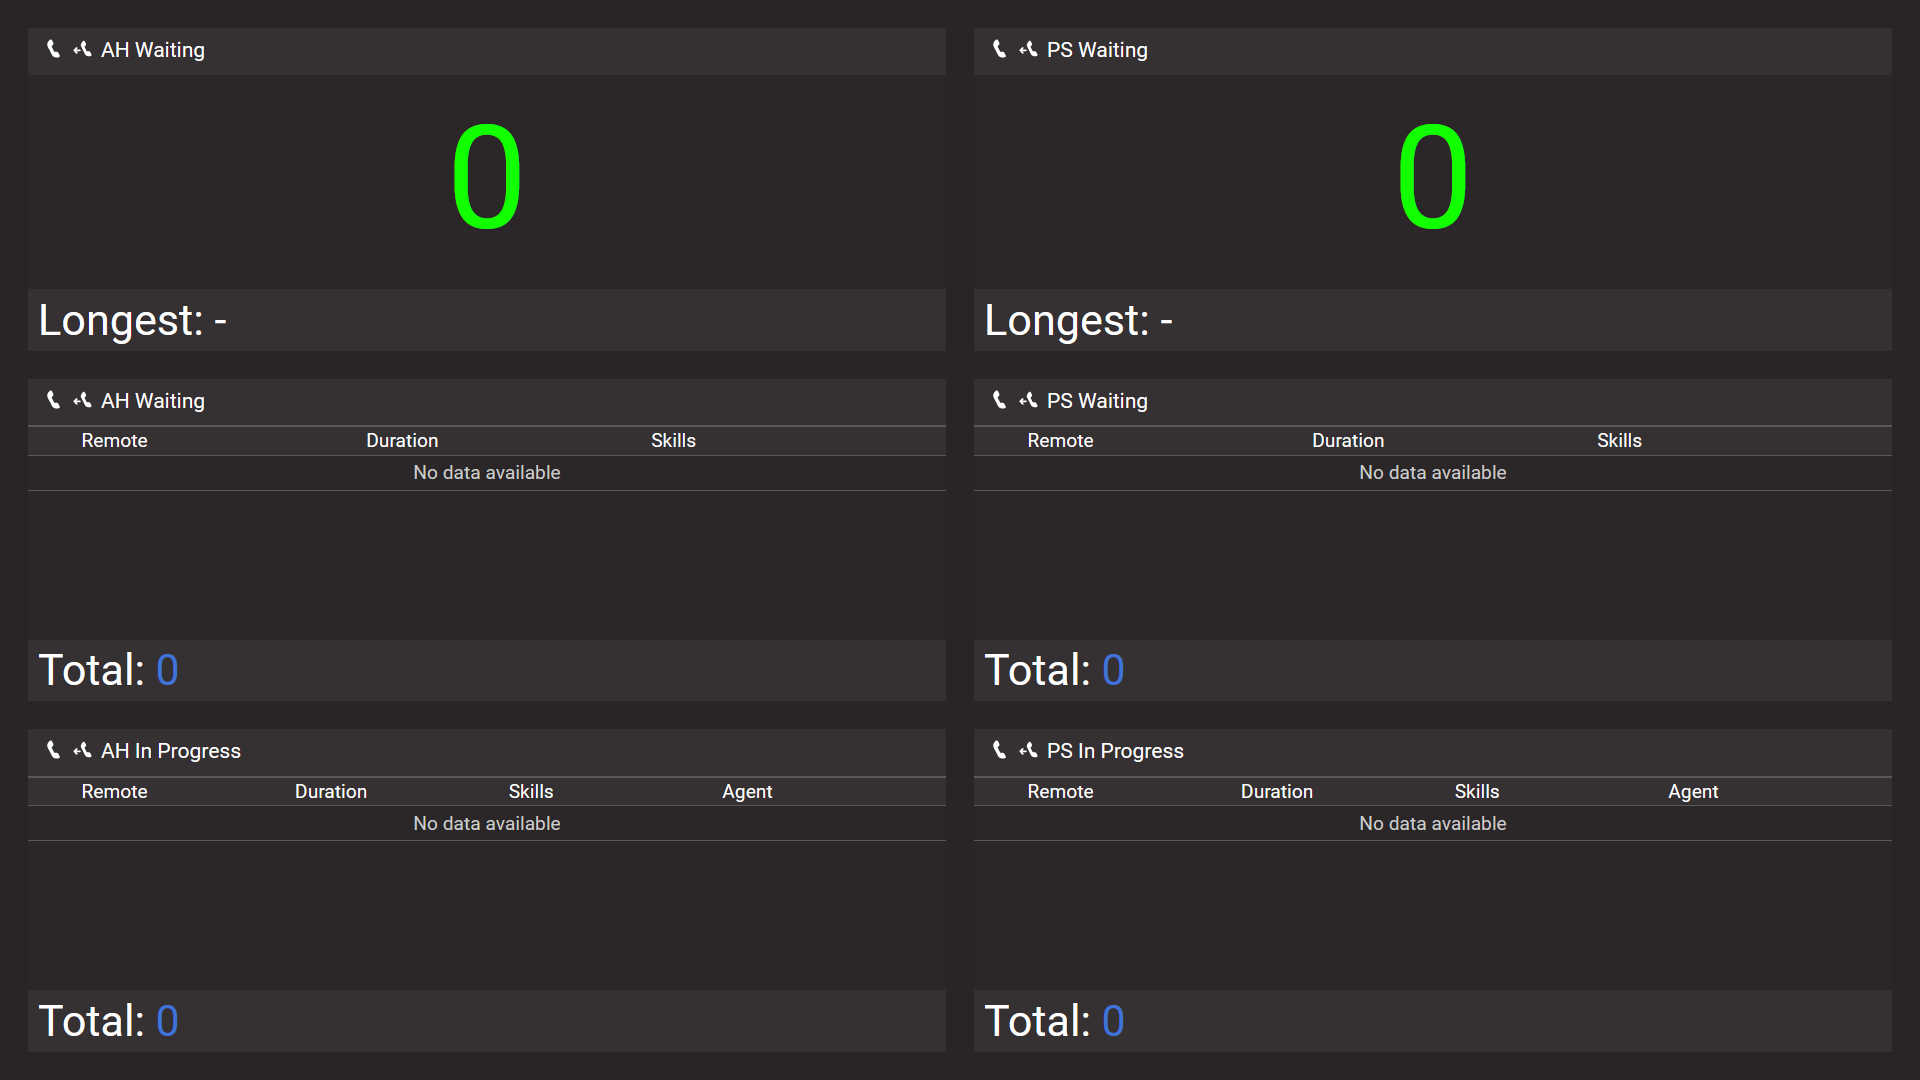Click the green AH Waiting count number

click(487, 177)
